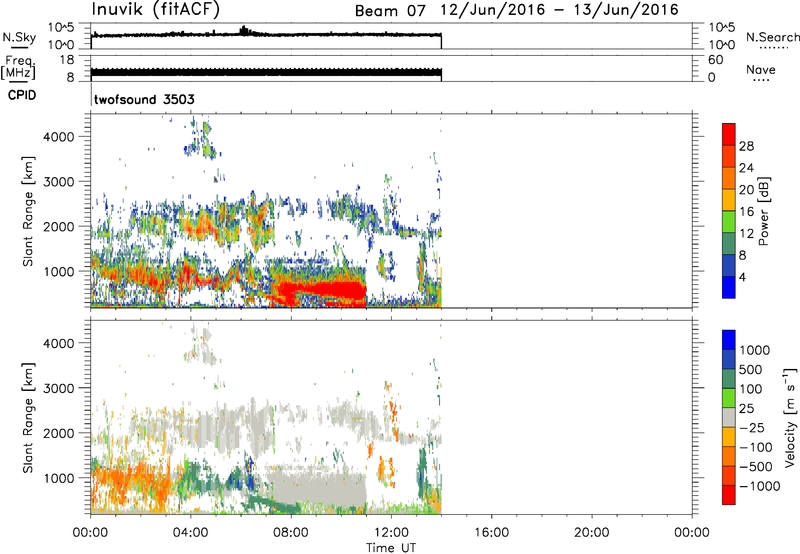
Task: Click the 'Freq. [MHz]' axis label
Action: [19, 68]
